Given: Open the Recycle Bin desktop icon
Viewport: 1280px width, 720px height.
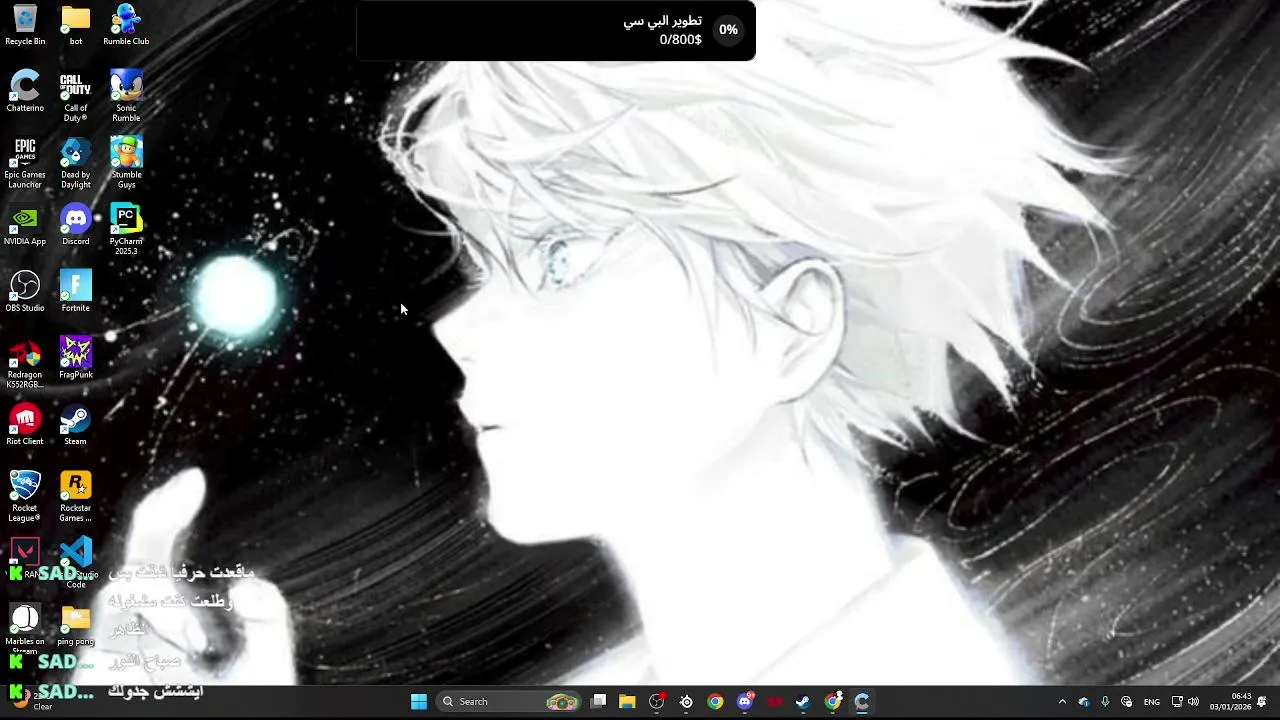Looking at the screenshot, I should [x=25, y=25].
